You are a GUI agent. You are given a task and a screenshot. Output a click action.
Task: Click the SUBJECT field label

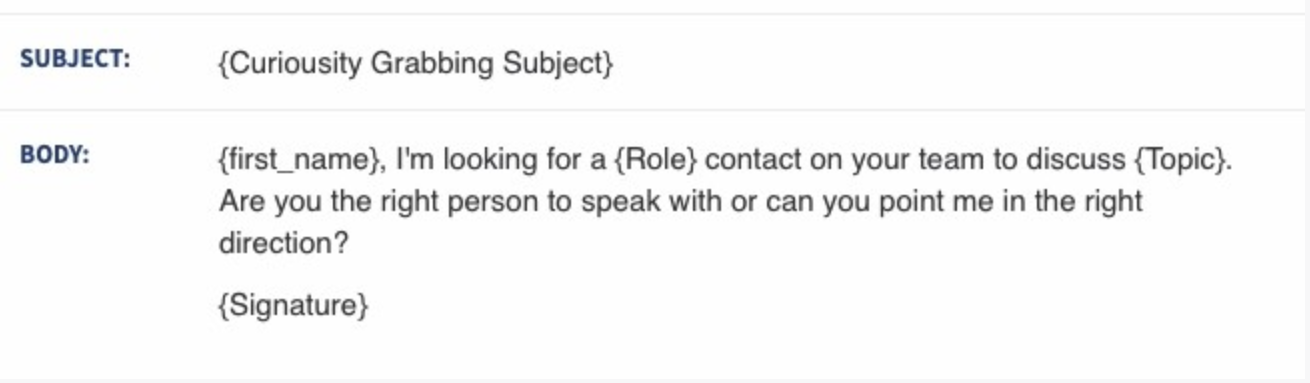[74, 58]
